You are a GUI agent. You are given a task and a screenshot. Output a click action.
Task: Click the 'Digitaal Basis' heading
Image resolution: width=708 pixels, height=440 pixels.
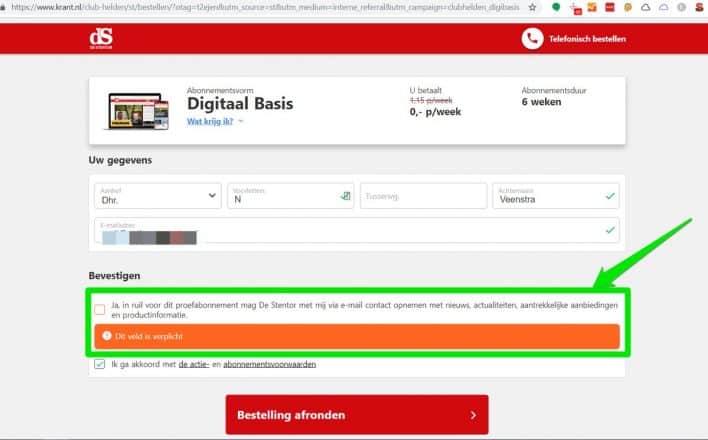click(x=240, y=104)
